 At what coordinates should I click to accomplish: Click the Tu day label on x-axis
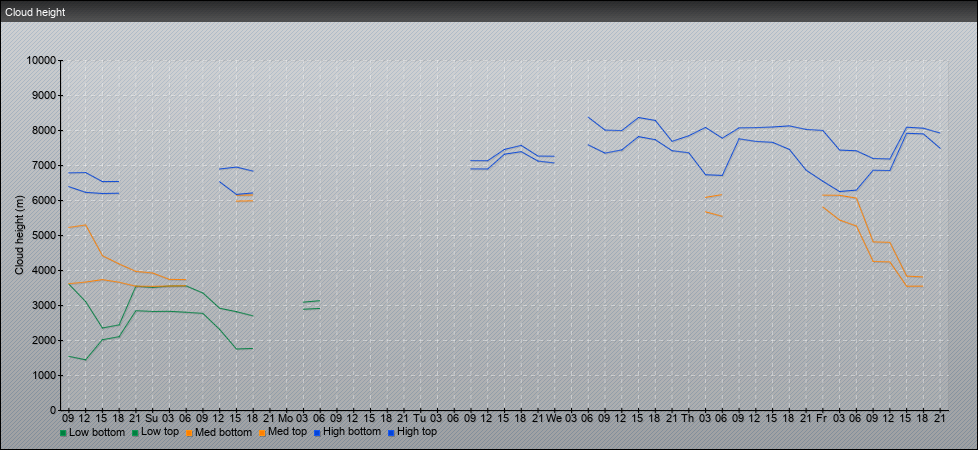[420, 418]
